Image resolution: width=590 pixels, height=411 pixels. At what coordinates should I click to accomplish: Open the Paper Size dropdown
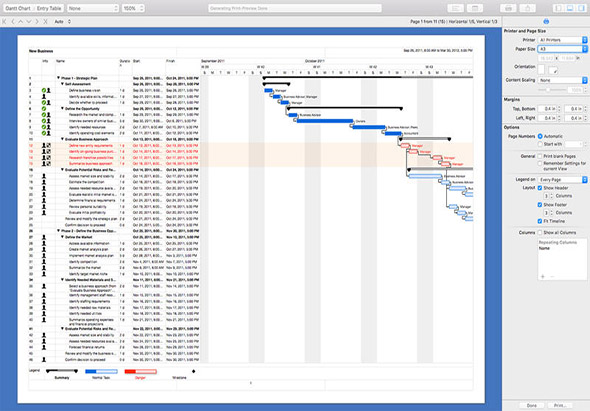(x=562, y=49)
